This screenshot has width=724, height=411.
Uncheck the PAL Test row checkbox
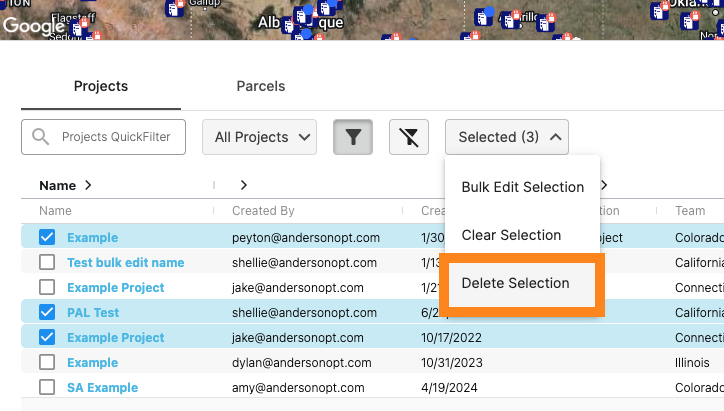point(47,312)
